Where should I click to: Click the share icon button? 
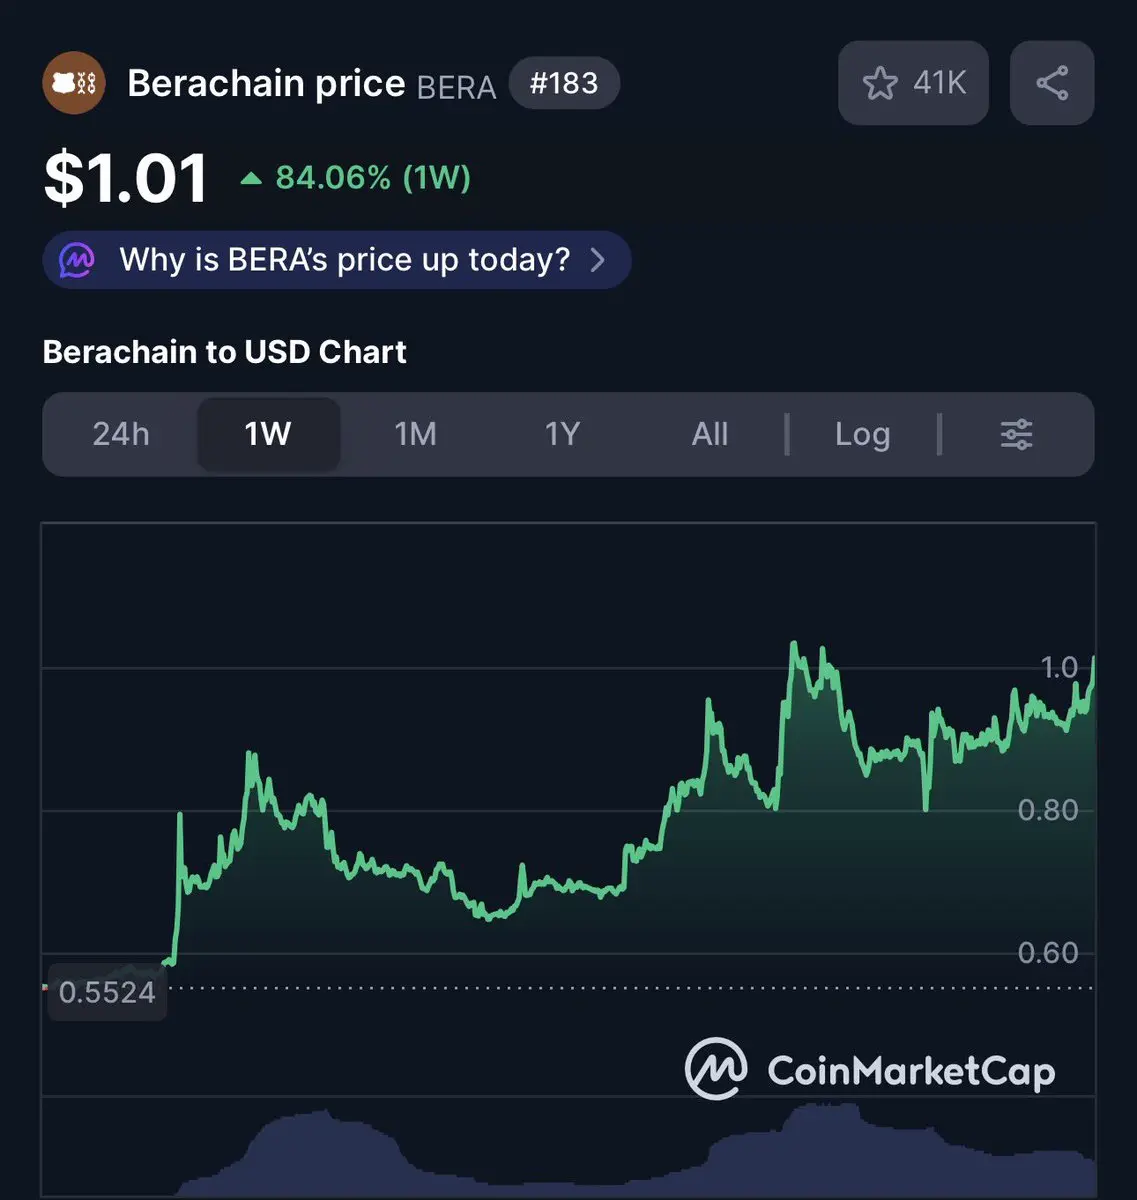[x=1052, y=83]
